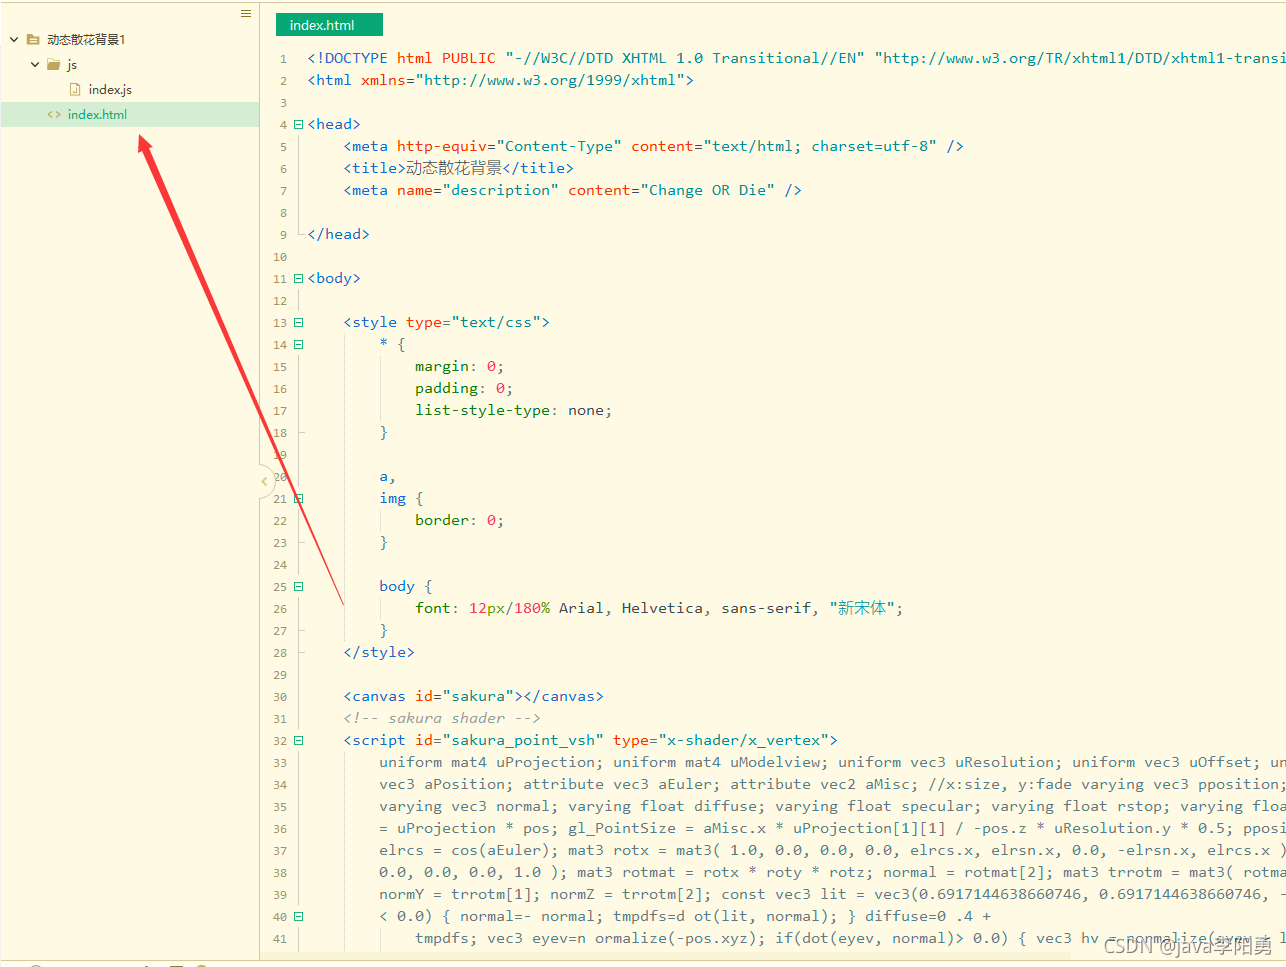1286x967 pixels.
Task: Click the border: 0; declaration
Action: [460, 520]
